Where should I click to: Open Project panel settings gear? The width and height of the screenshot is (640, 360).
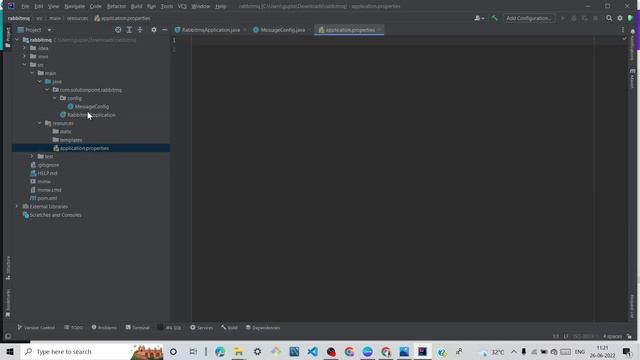[x=154, y=30]
